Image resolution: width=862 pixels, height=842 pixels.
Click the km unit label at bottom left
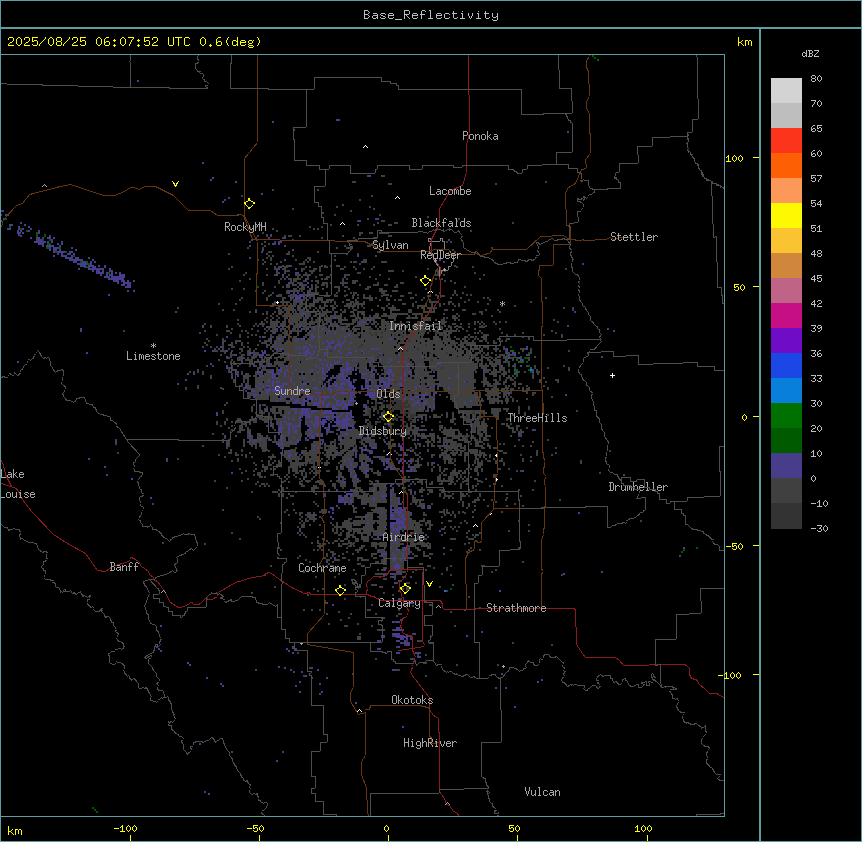pos(15,830)
